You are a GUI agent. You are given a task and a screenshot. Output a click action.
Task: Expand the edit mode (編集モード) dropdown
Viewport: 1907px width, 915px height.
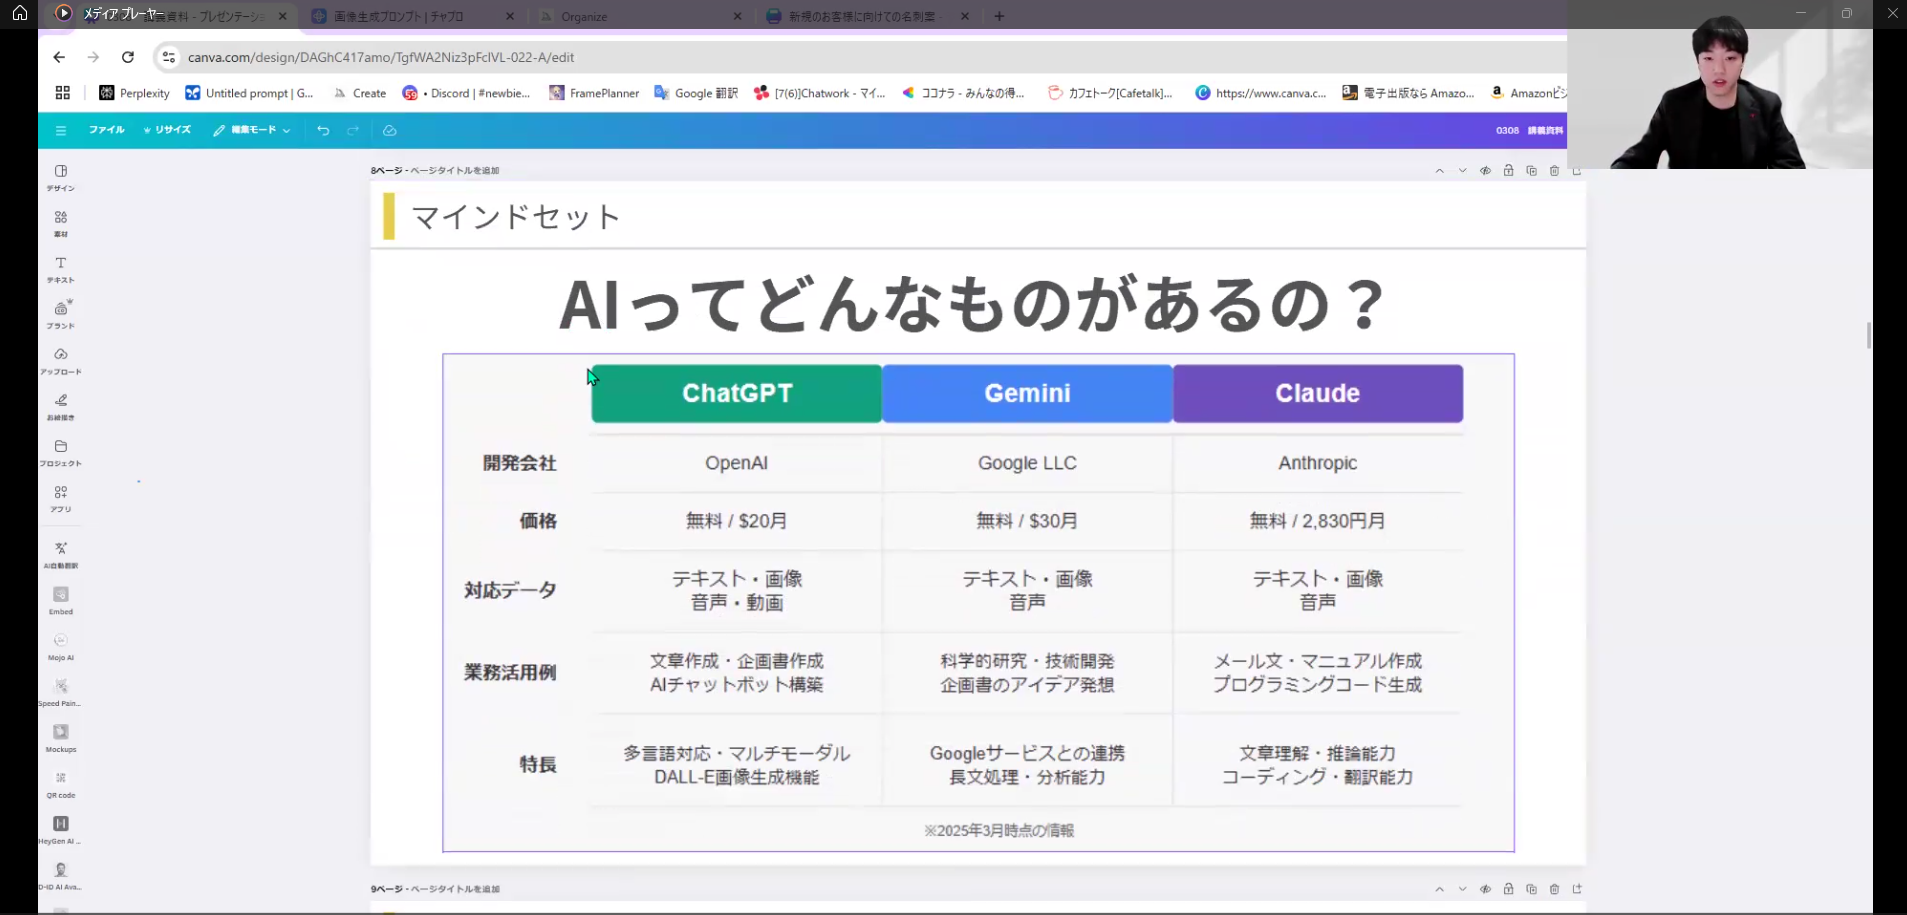(x=252, y=130)
